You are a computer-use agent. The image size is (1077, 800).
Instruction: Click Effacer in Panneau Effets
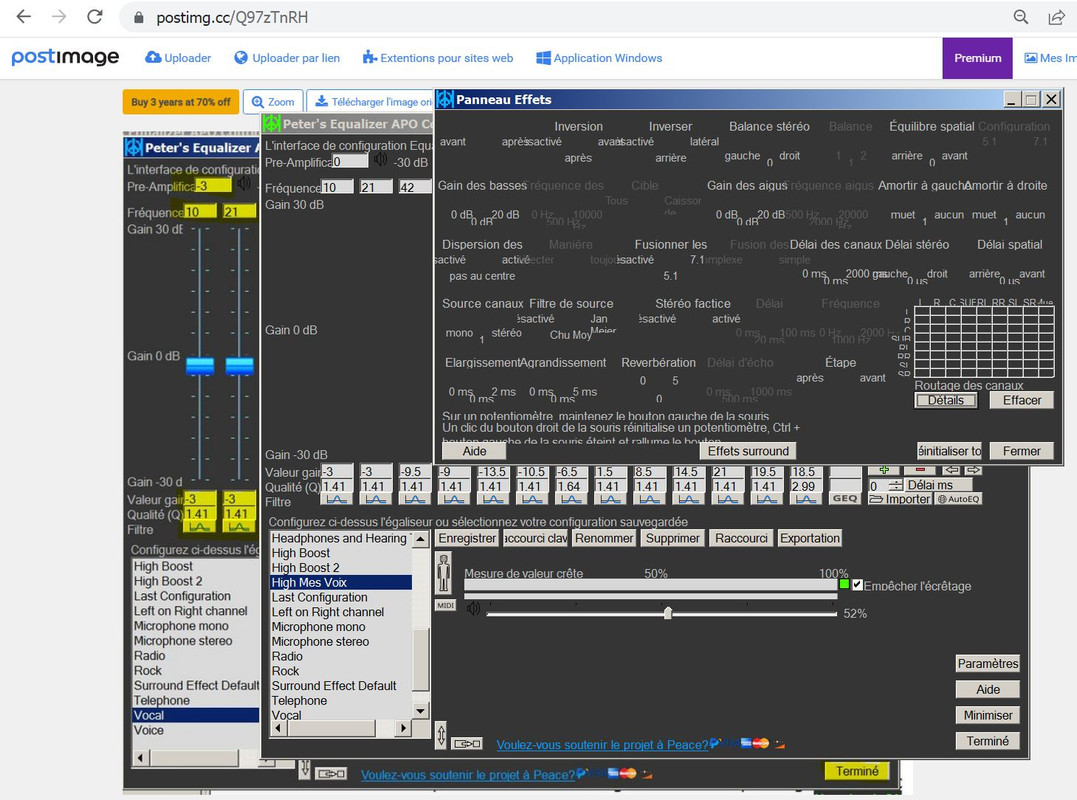coord(1021,400)
